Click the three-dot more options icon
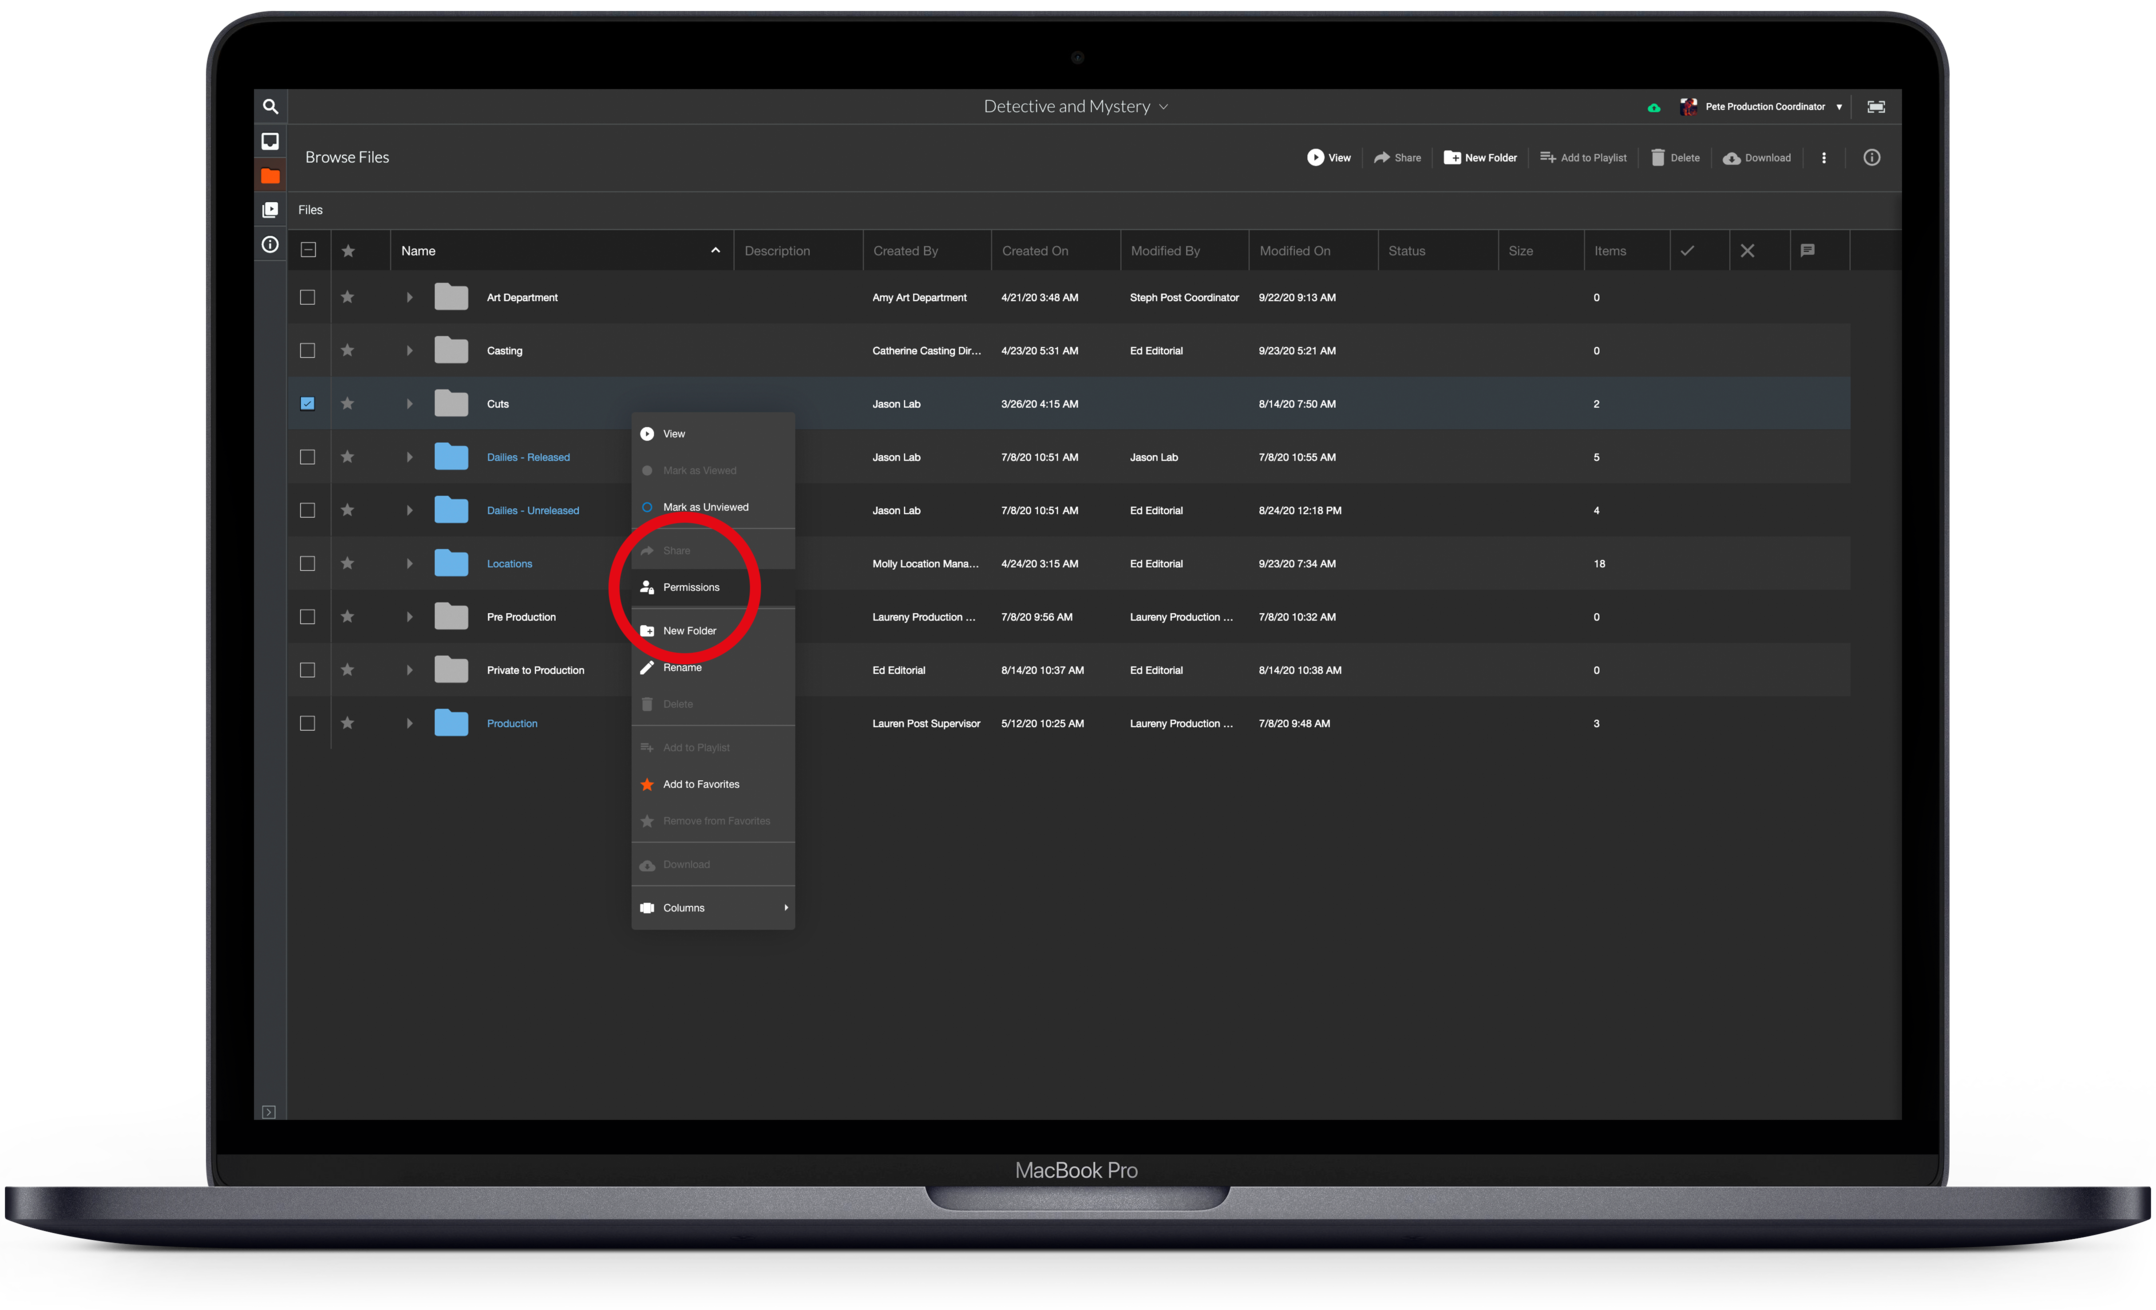Image resolution: width=2156 pixels, height=1310 pixels. [1823, 157]
